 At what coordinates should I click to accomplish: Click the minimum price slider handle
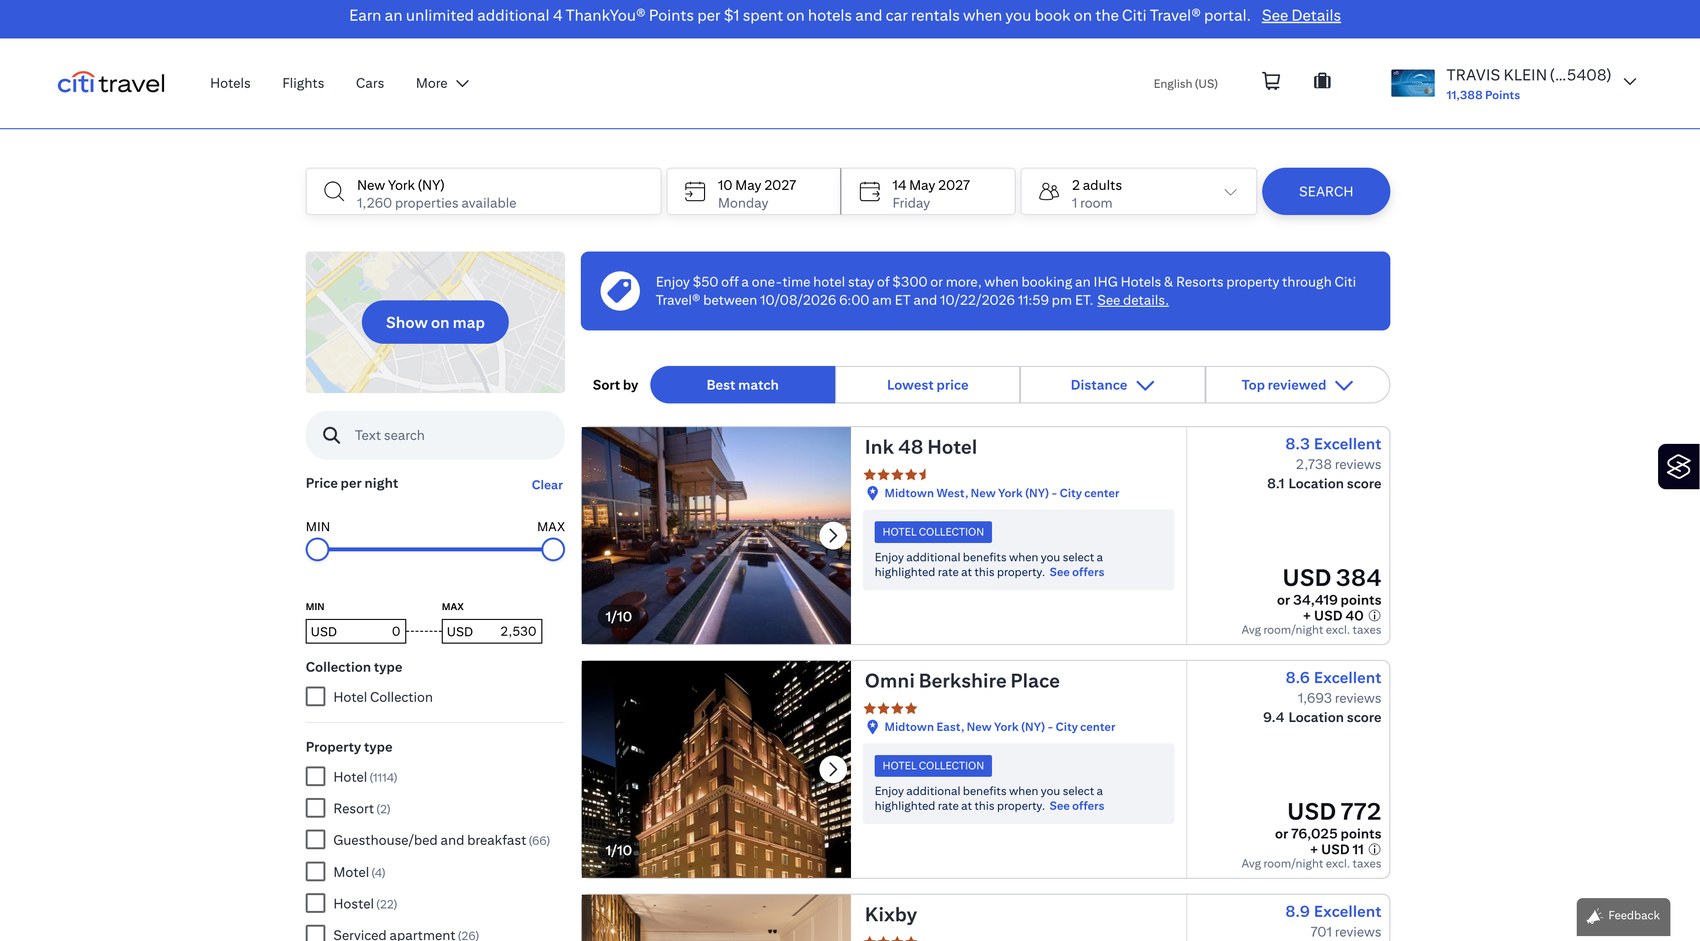tap(317, 549)
